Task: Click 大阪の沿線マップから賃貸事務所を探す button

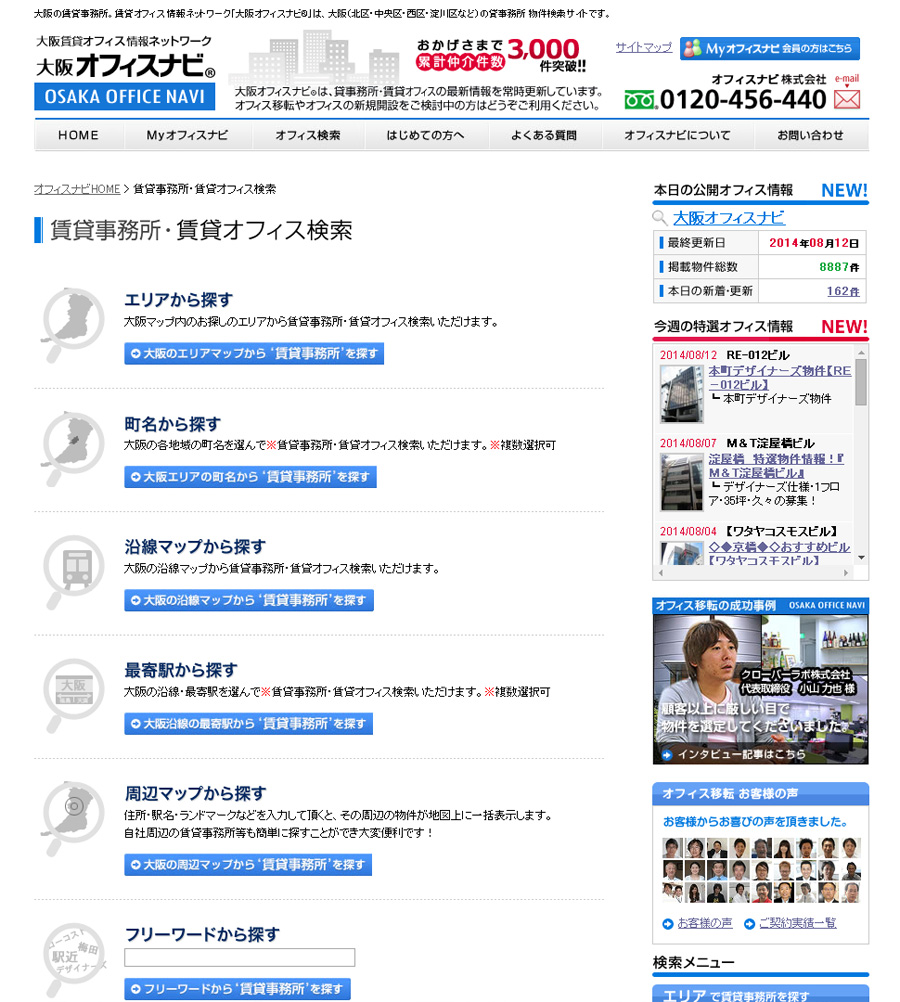Action: coord(249,600)
